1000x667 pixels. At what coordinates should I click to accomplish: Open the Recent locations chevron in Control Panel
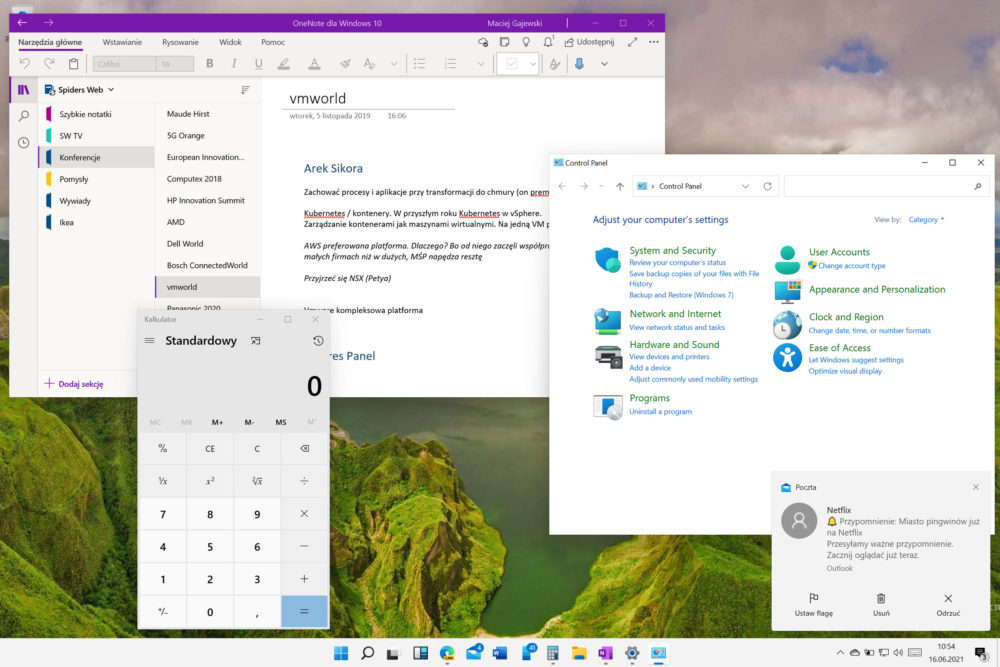[601, 186]
